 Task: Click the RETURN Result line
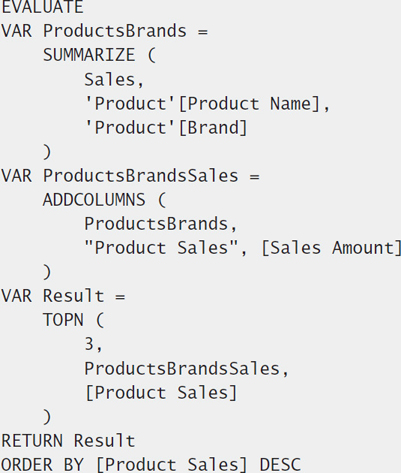(68, 441)
